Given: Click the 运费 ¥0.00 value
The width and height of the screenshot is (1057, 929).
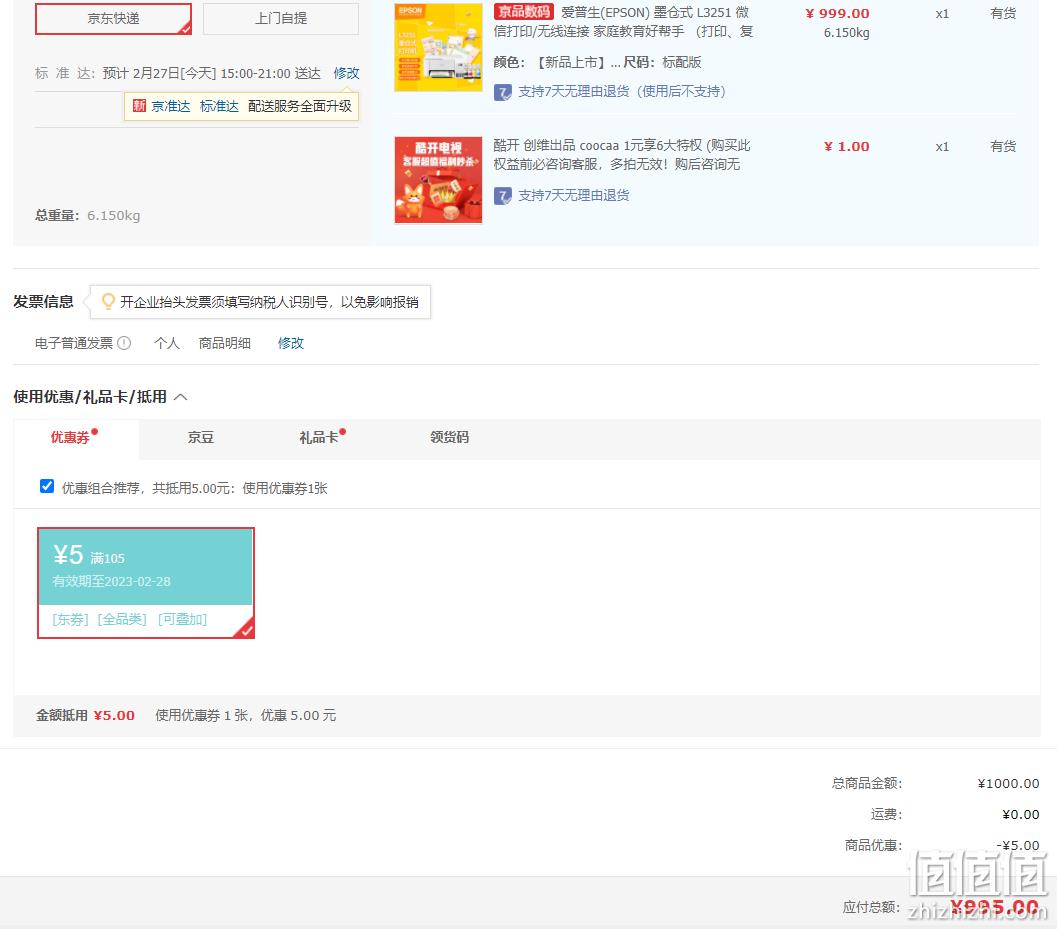Looking at the screenshot, I should click(1021, 814).
